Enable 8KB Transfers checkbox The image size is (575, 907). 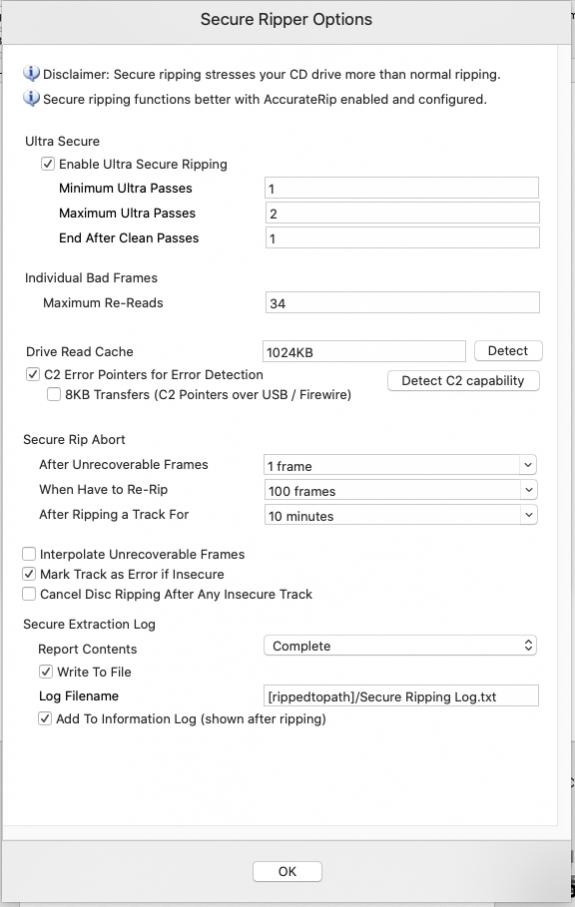click(x=54, y=394)
